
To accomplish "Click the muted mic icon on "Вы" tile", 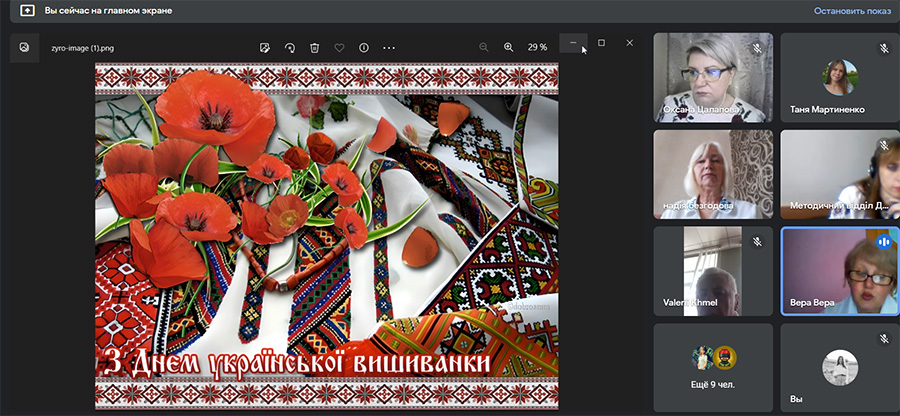I will pos(884,339).
